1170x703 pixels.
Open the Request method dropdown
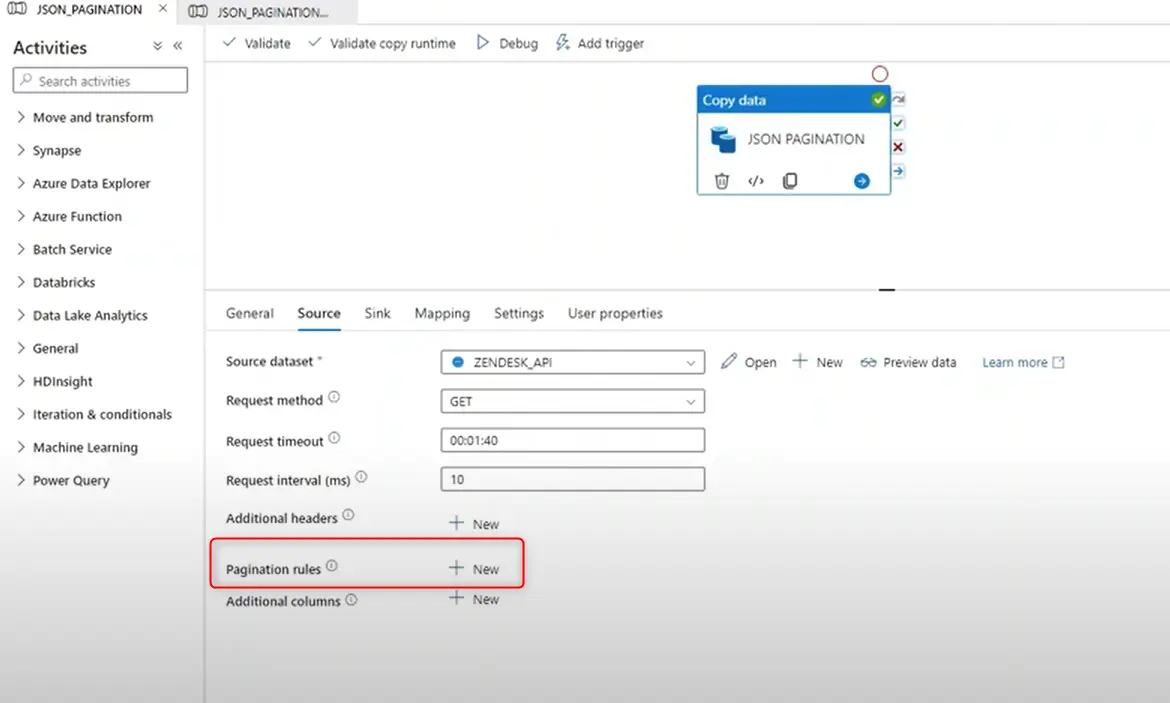click(572, 401)
